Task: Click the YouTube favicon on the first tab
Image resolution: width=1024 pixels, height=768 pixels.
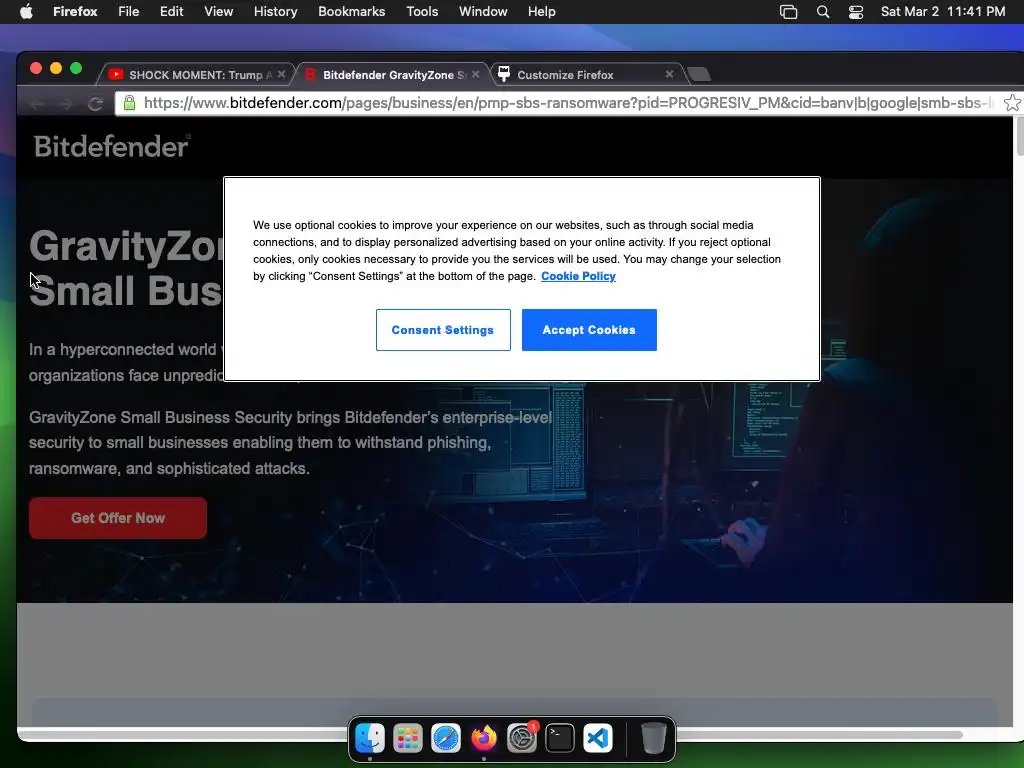Action: (116, 74)
